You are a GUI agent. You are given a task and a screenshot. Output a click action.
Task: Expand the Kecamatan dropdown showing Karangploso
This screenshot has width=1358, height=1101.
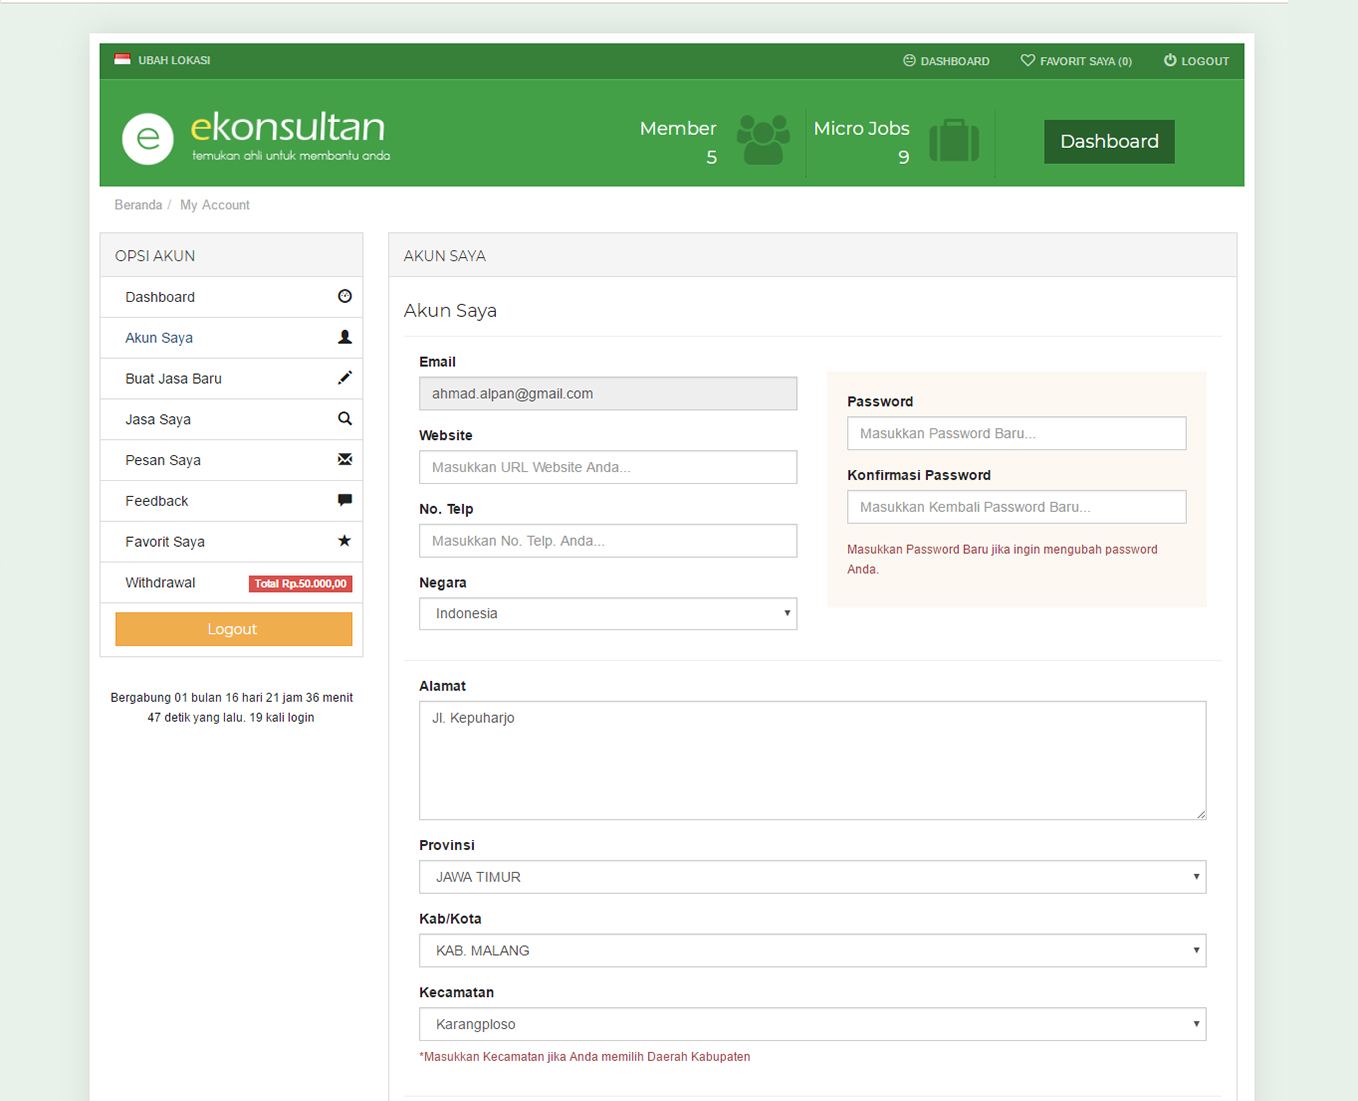tap(811, 1024)
